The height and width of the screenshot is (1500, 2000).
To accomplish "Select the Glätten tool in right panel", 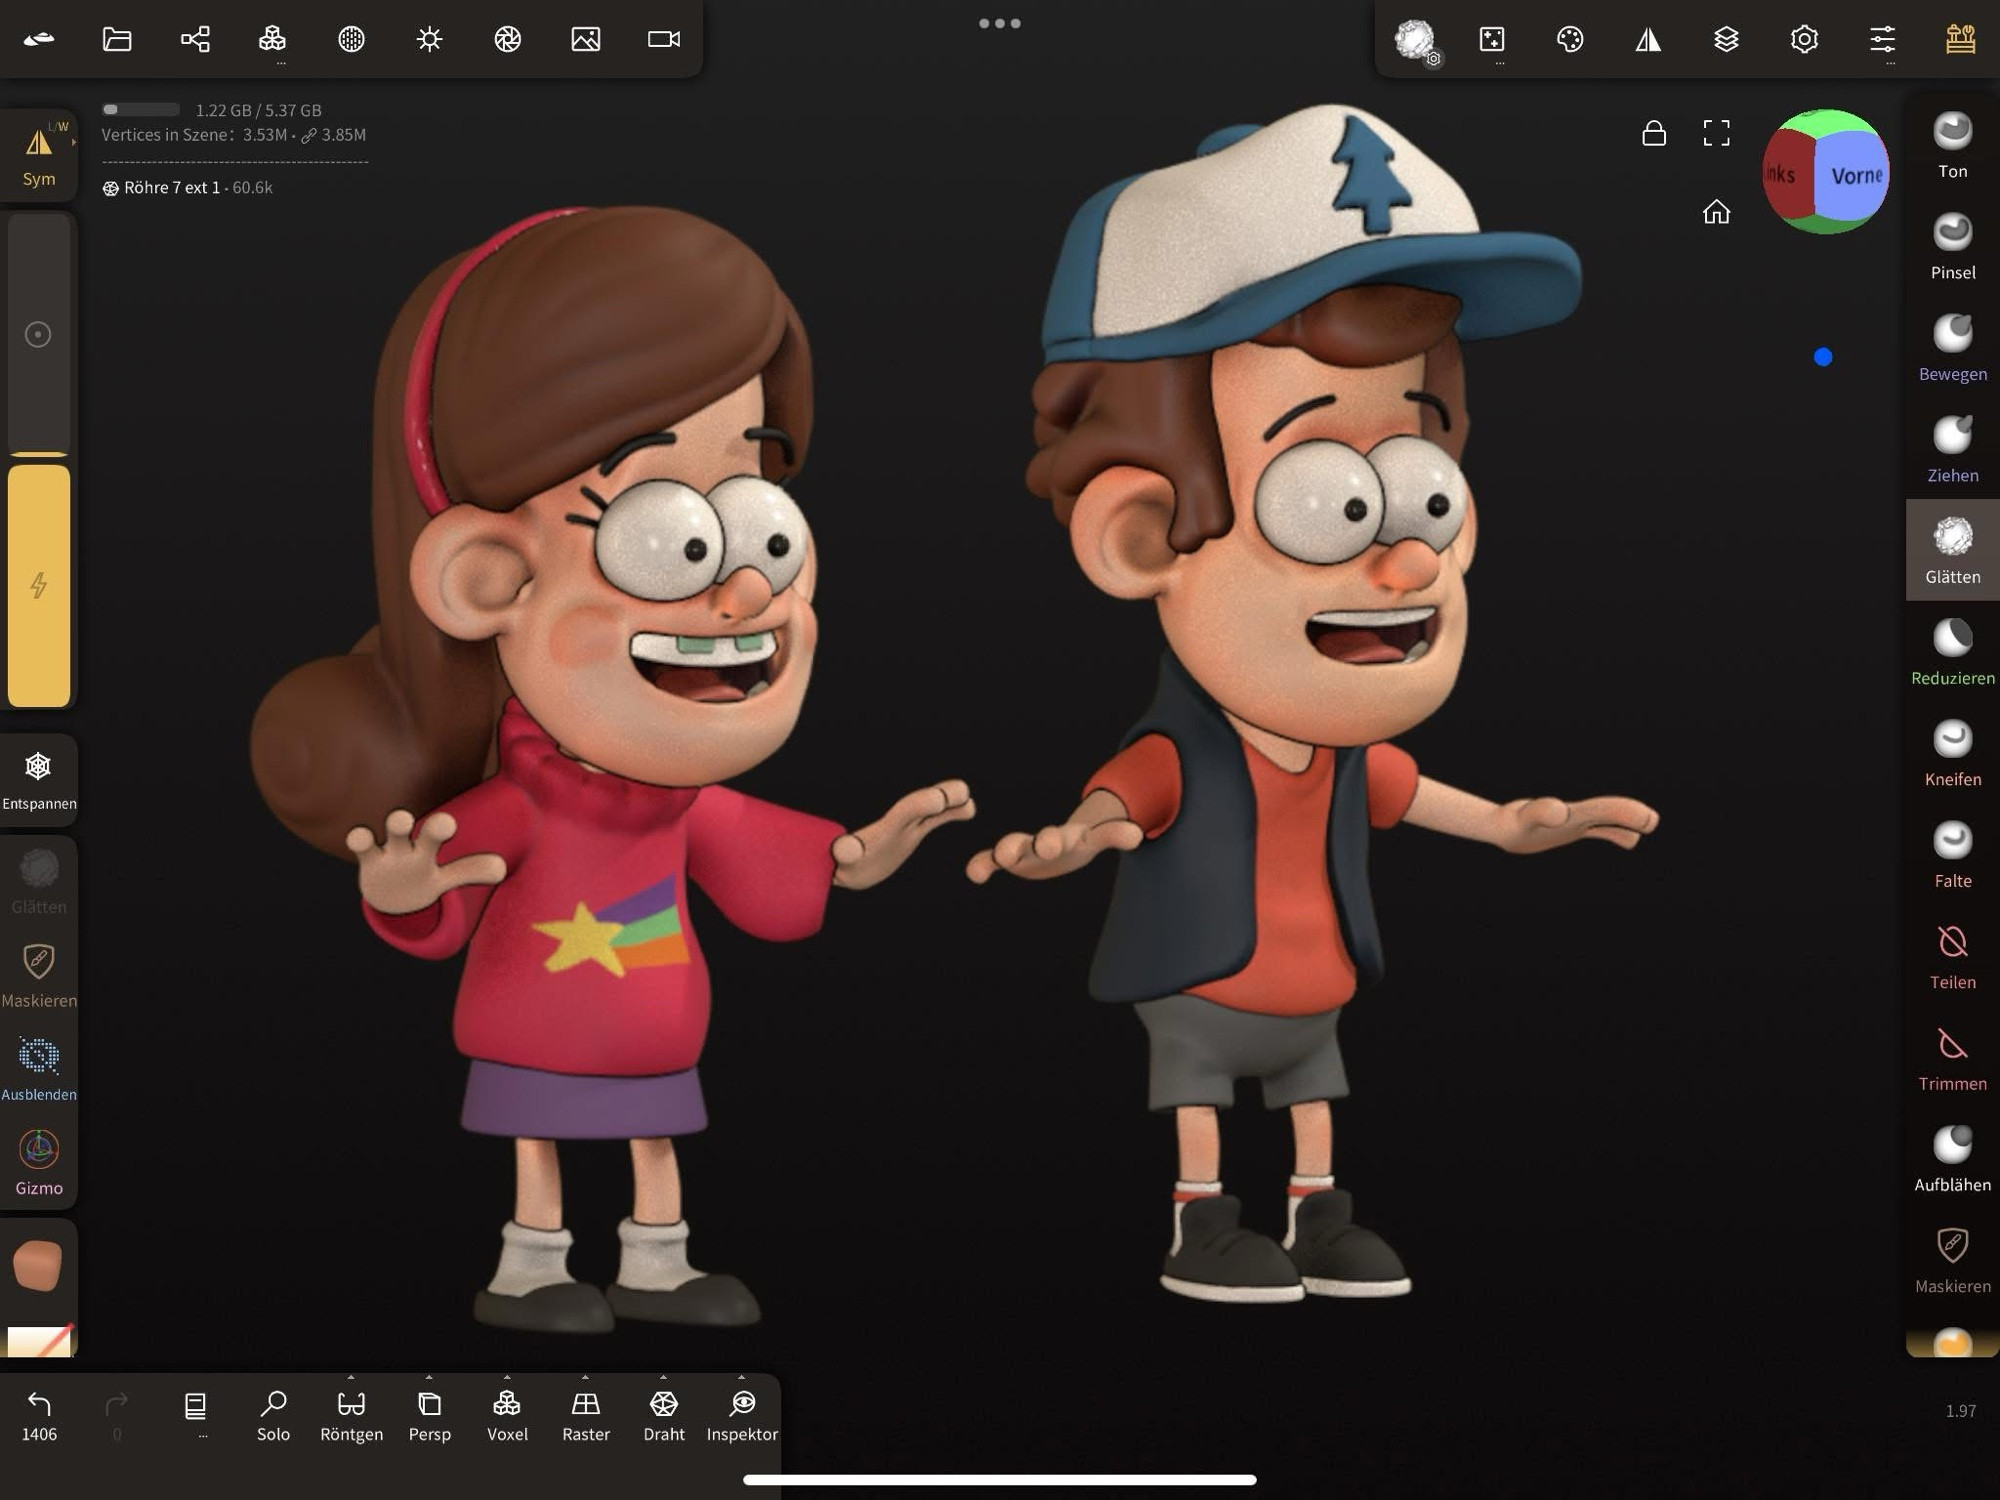I will (x=1952, y=551).
